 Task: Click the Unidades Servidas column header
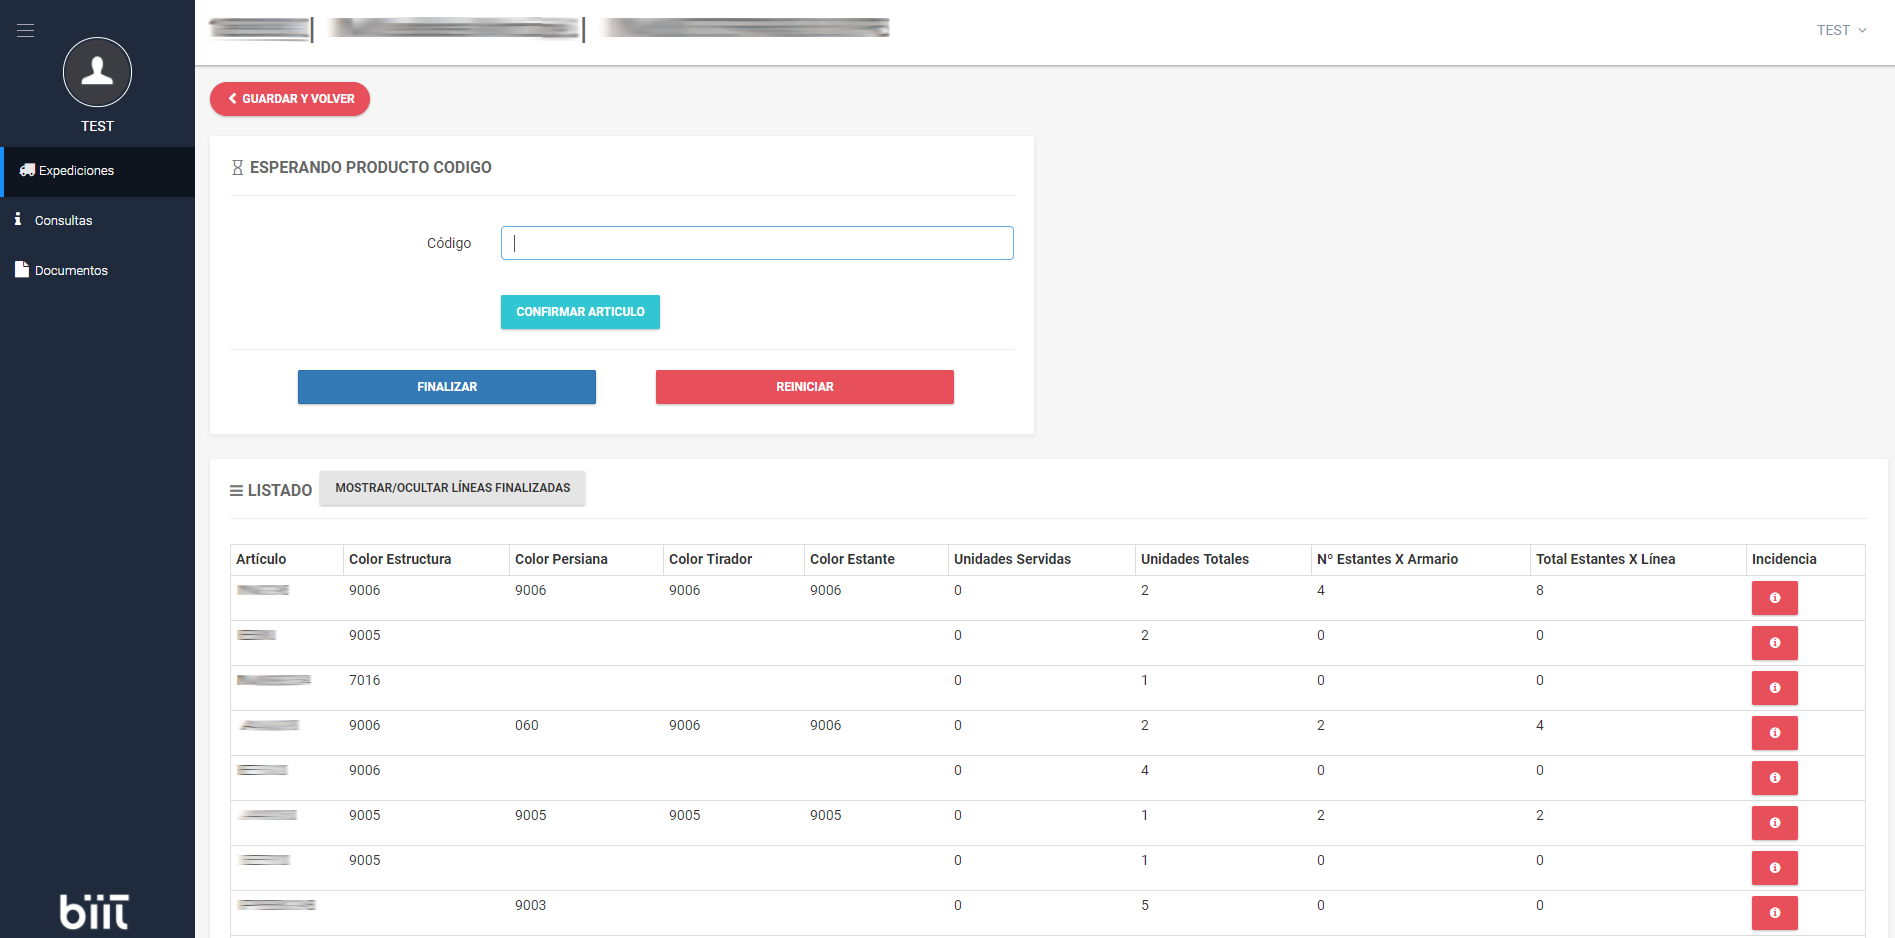[x=1012, y=559]
